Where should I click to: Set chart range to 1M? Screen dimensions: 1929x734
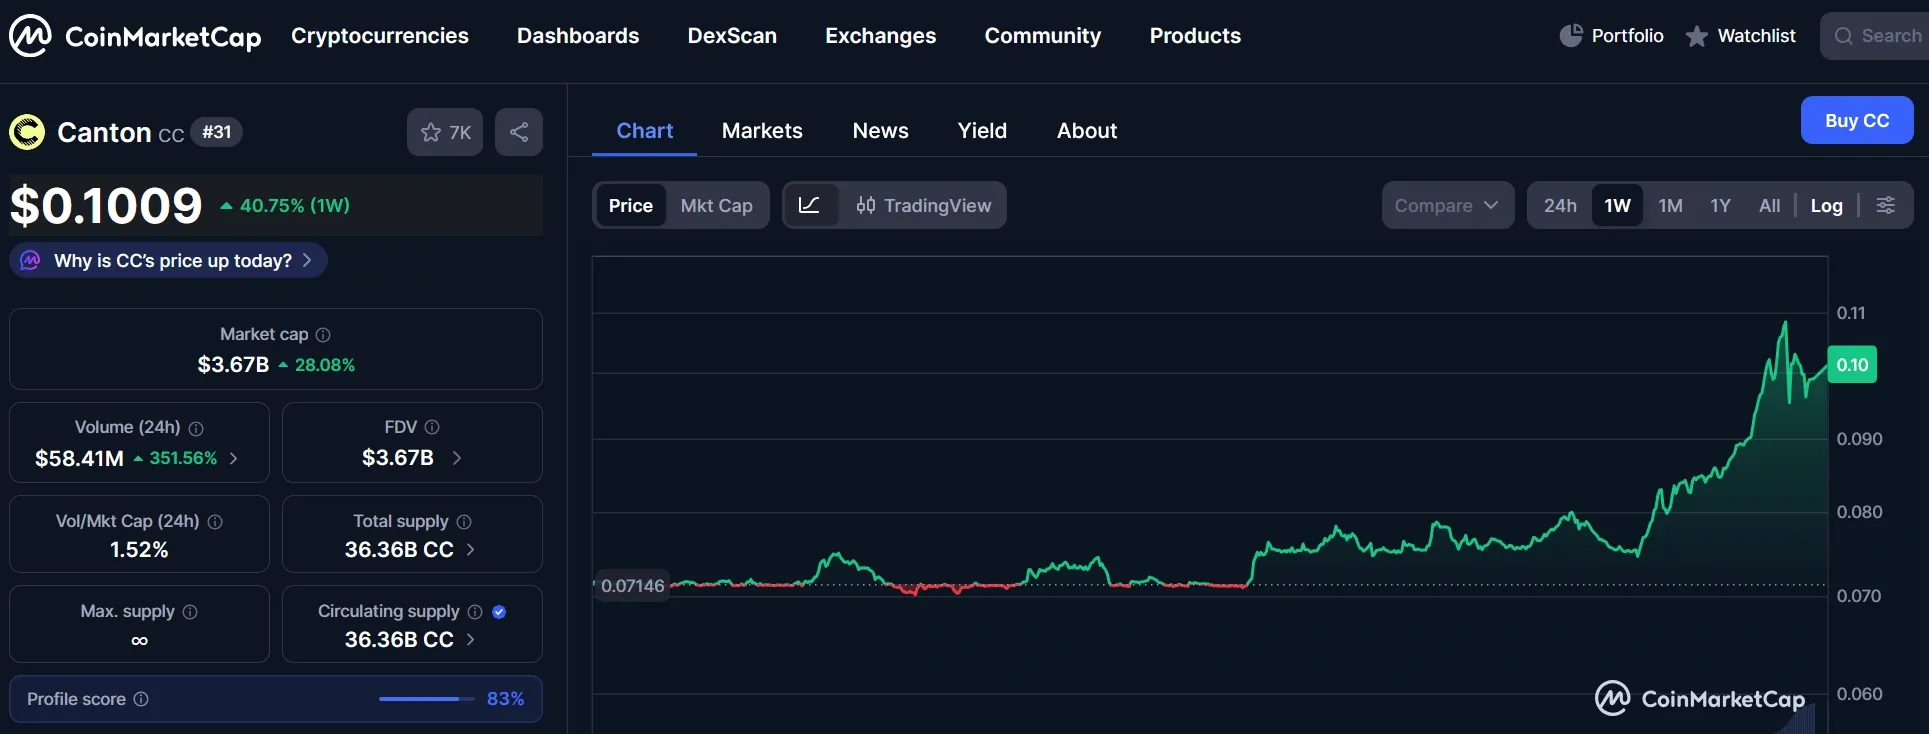[x=1670, y=205]
